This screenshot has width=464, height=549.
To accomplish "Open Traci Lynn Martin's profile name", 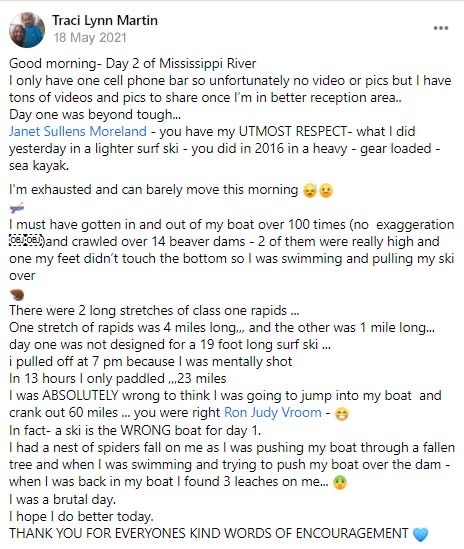I will (105, 21).
